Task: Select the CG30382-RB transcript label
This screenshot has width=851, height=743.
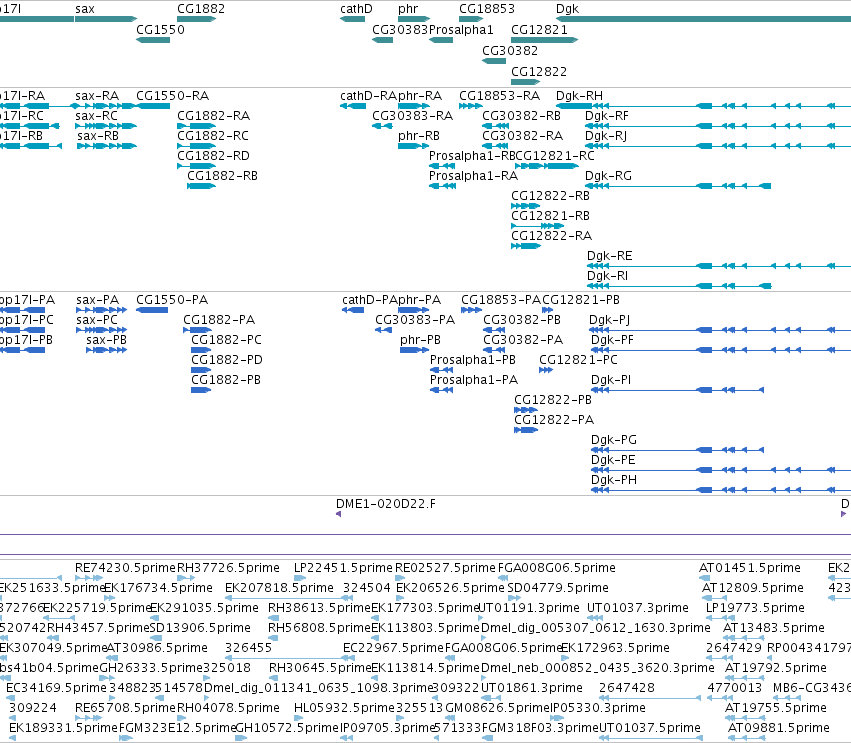Action: [522, 116]
